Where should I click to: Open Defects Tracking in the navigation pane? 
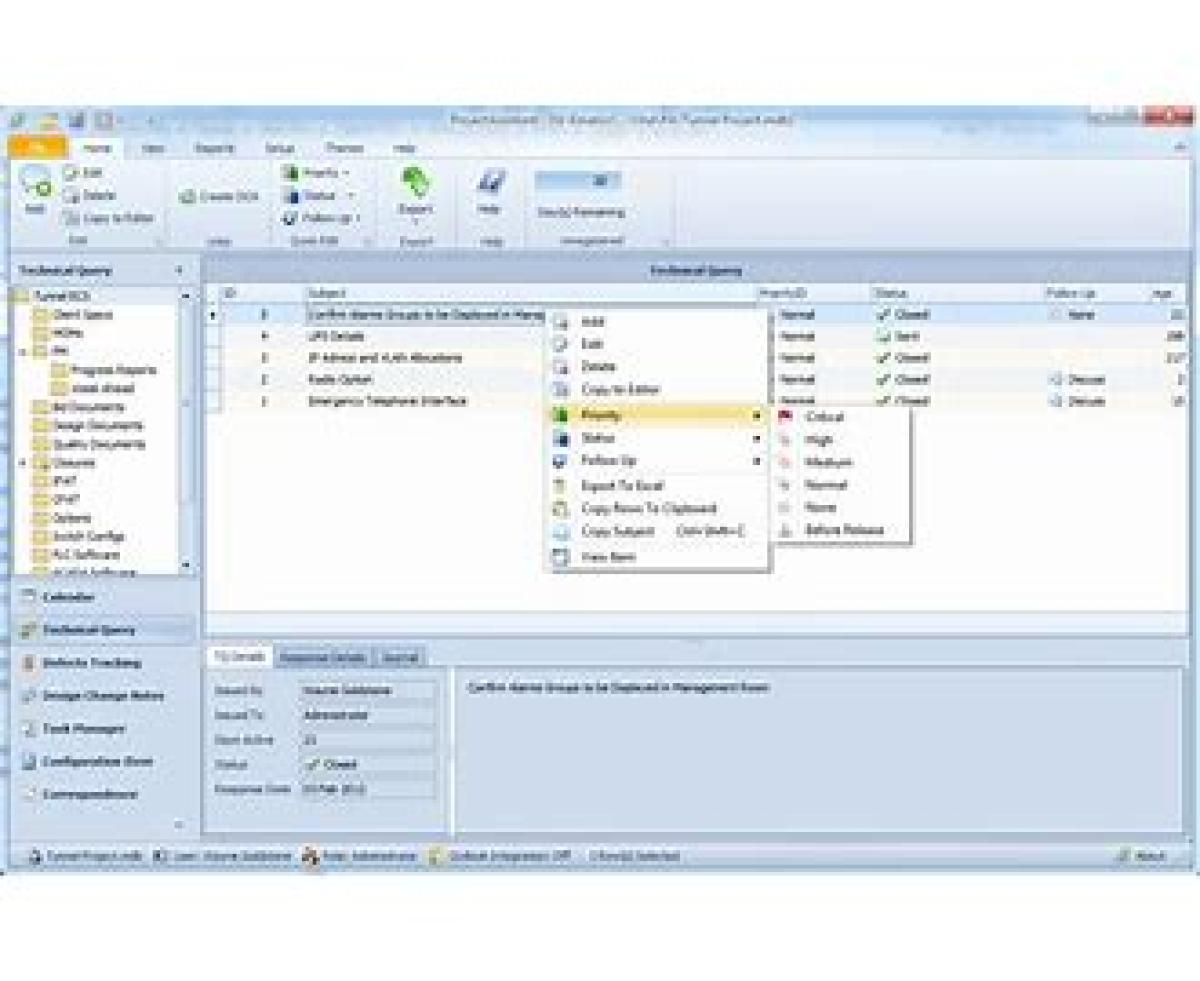pos(90,663)
